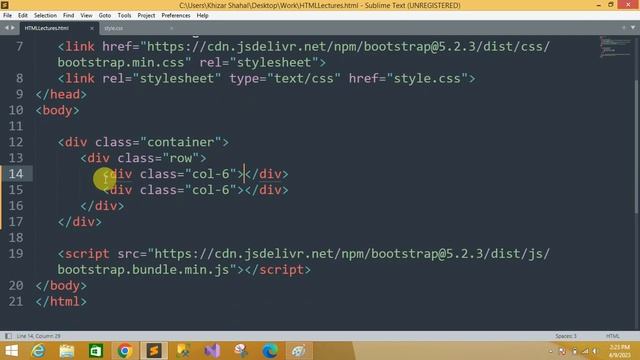This screenshot has width=640, height=360.
Task: Close the style.css tab
Action: [171, 28]
